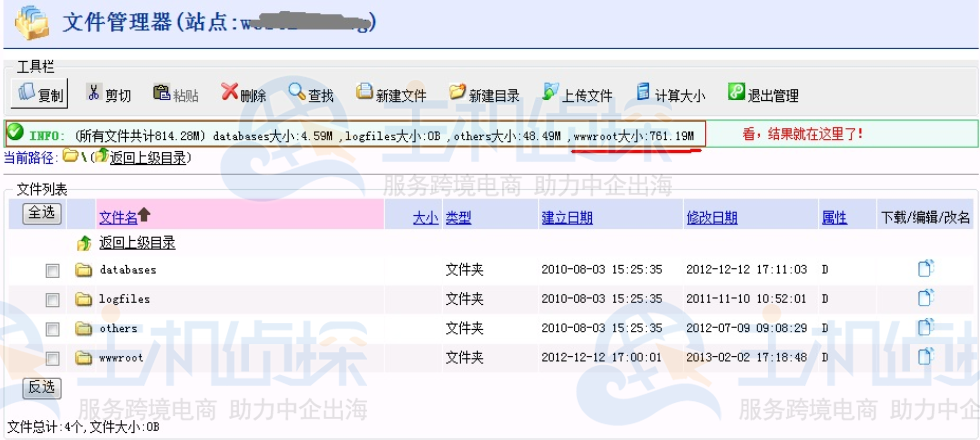
Task: Click the current path folder icon
Action: 69,156
